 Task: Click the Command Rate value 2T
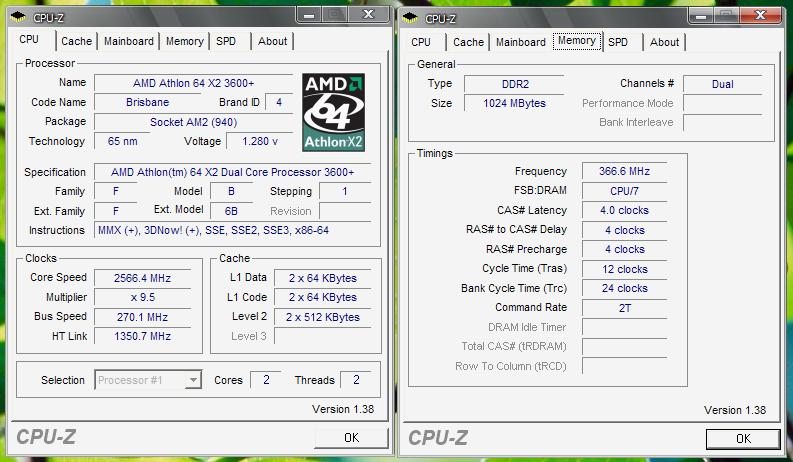pos(625,308)
